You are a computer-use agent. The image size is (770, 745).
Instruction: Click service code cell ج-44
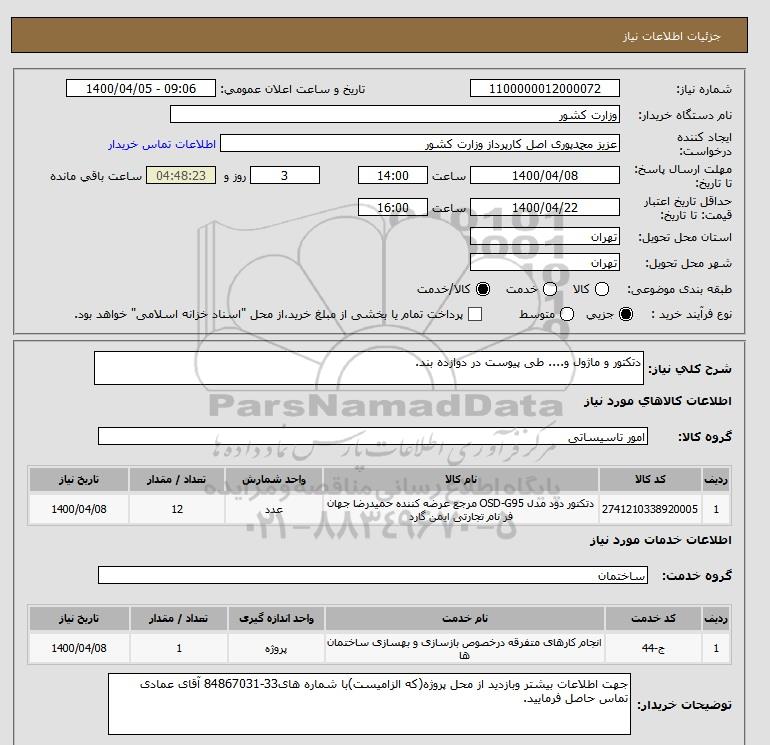654,648
